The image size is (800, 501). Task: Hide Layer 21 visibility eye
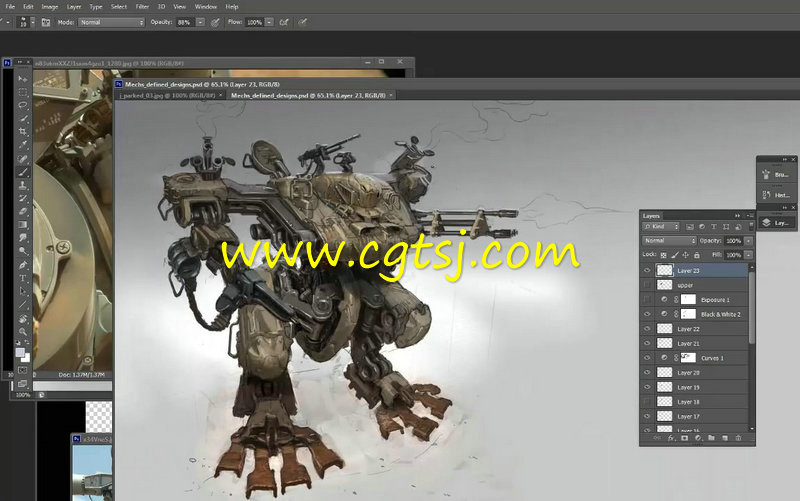pyautogui.click(x=647, y=343)
